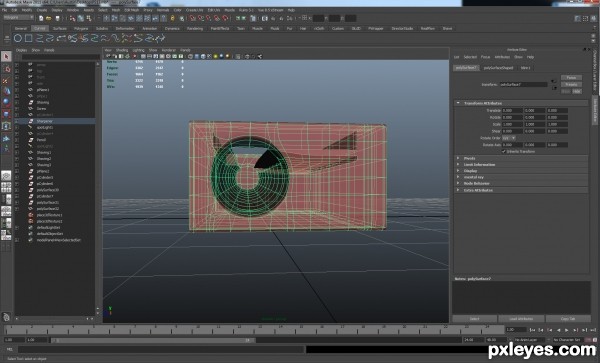This screenshot has height=363, width=600.
Task: Click the play forward button
Action: pos(567,330)
